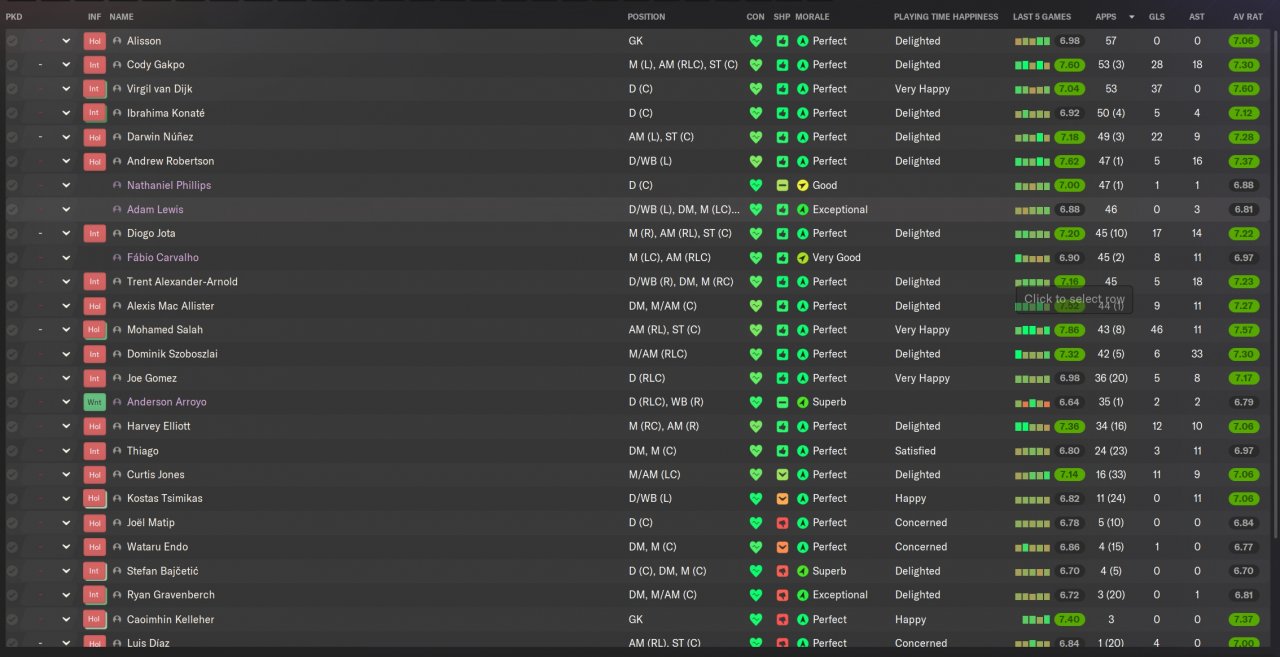This screenshot has width=1280, height=657.
Task: Click the Wnt badge for Anderson Arroyo
Action: tap(95, 402)
